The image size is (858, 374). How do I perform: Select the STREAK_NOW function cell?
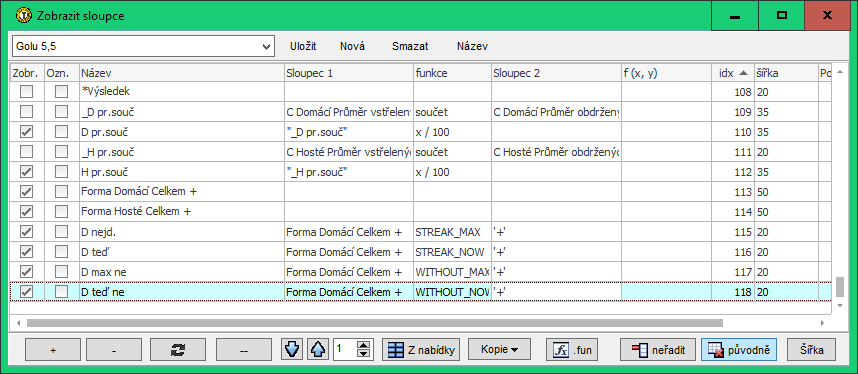click(x=452, y=252)
